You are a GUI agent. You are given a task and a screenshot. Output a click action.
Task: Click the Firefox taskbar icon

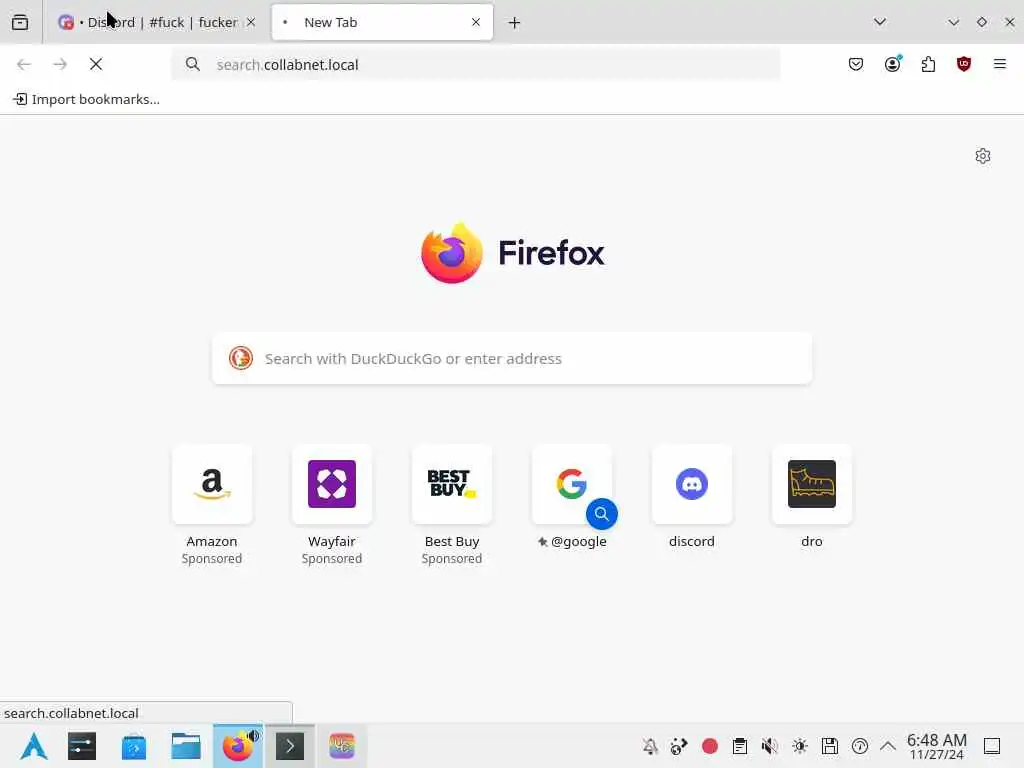(x=238, y=746)
